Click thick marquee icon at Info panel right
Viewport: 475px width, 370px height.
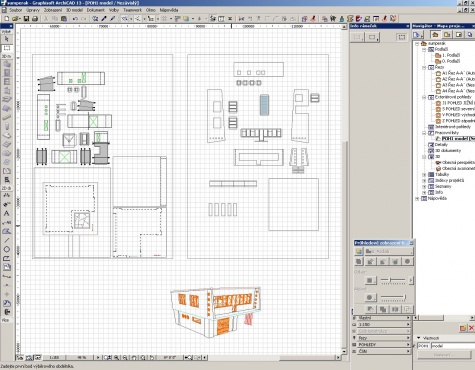click(x=402, y=37)
